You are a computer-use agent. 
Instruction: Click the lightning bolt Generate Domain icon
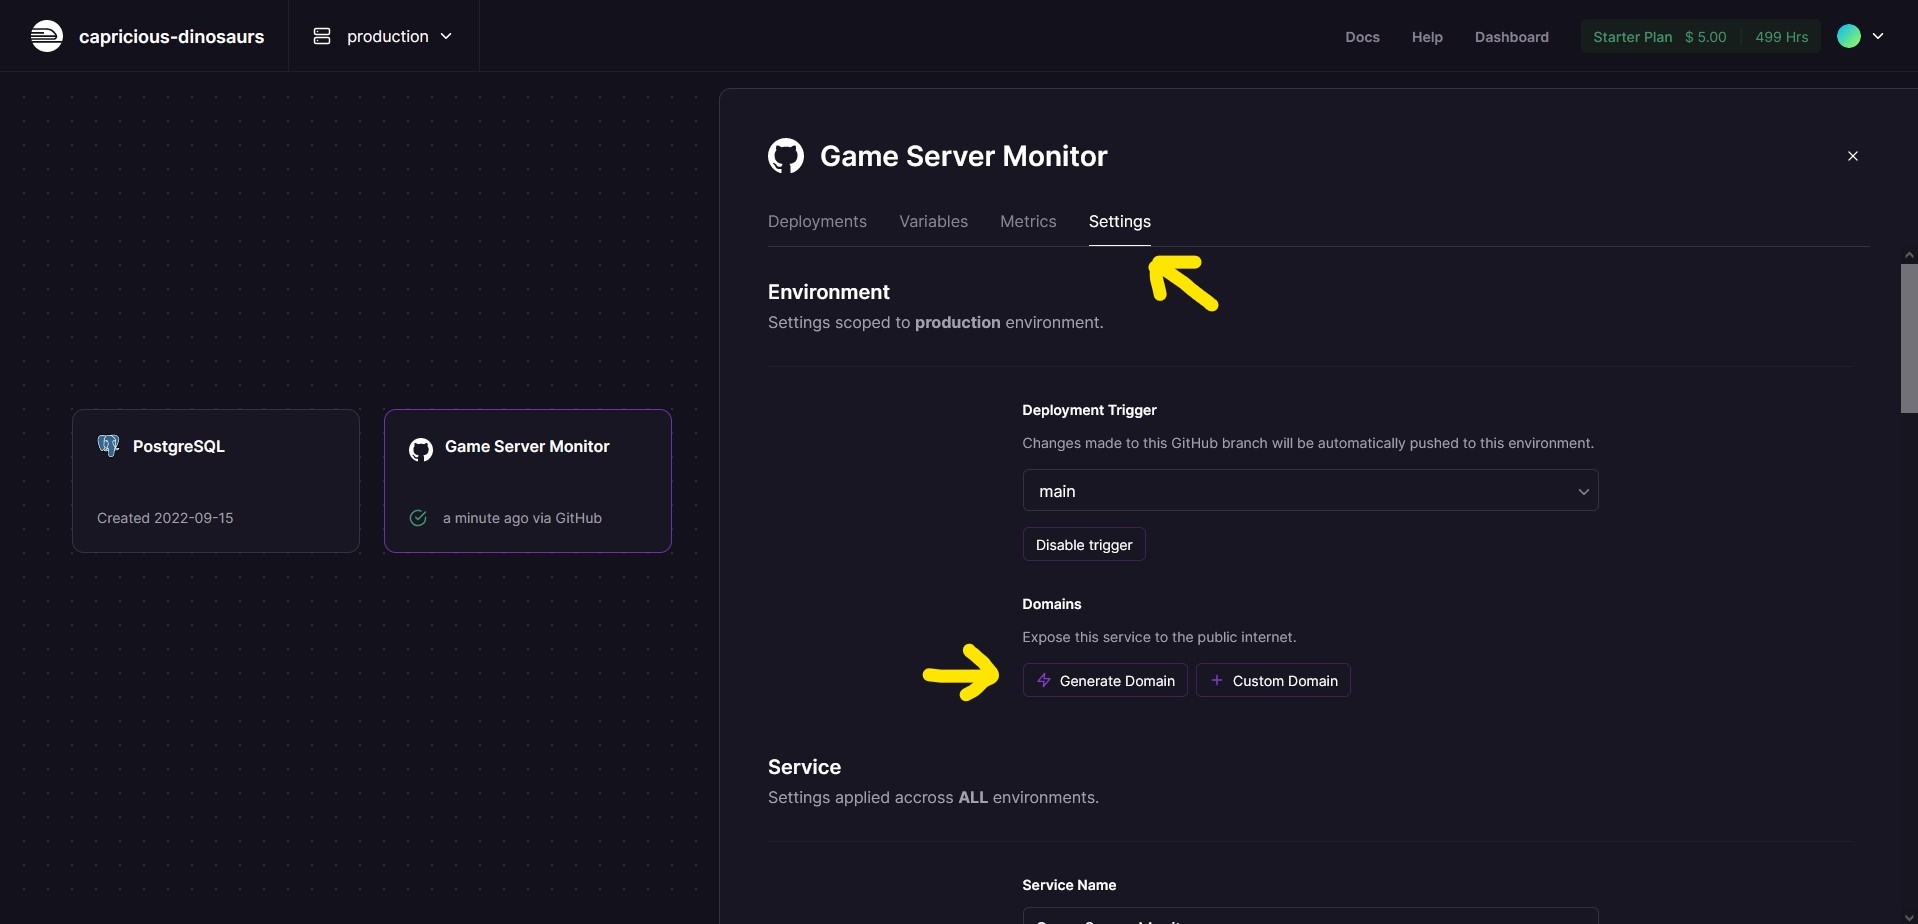coord(1043,680)
